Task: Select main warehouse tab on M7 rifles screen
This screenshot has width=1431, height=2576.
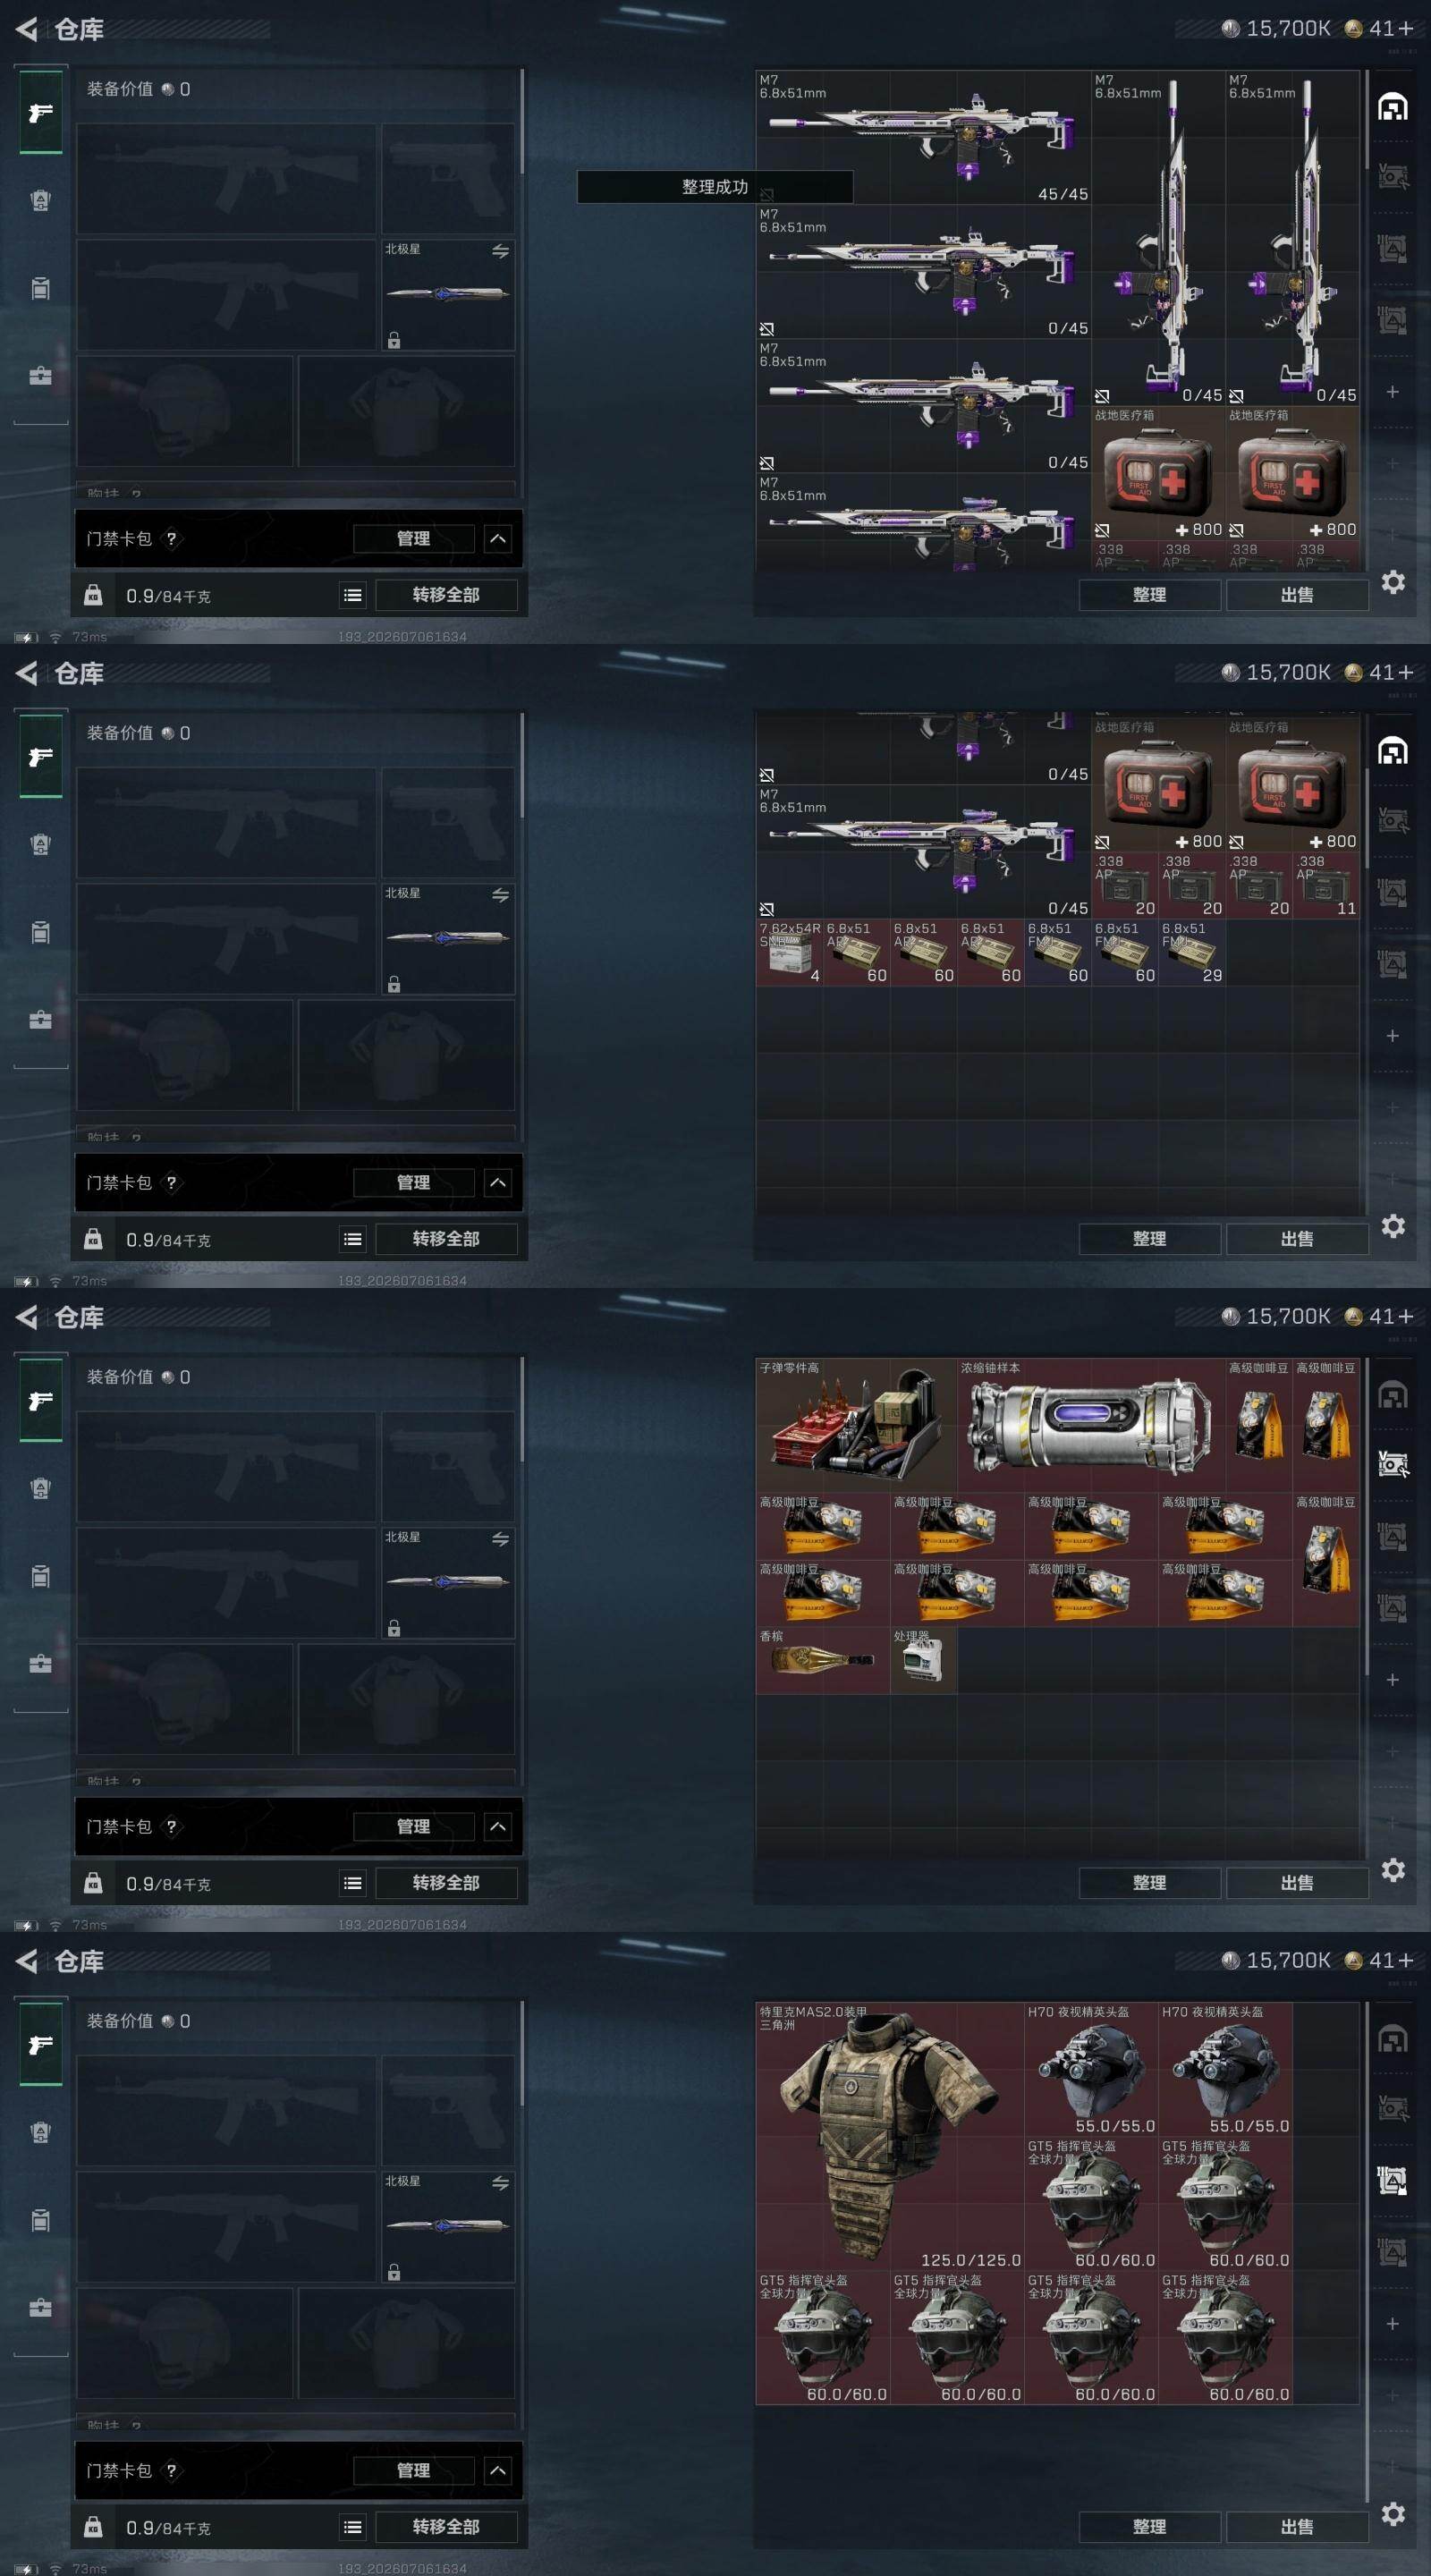Action: point(1393,106)
